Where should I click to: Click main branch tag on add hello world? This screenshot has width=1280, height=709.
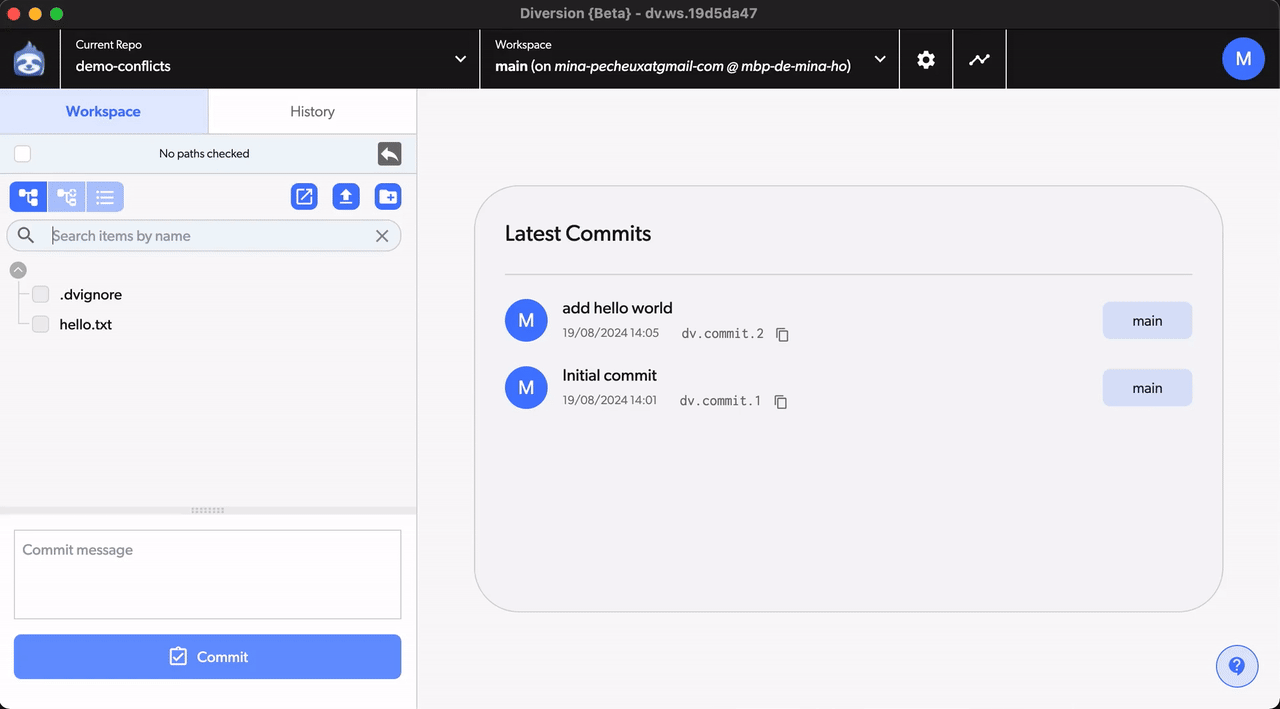(1147, 321)
